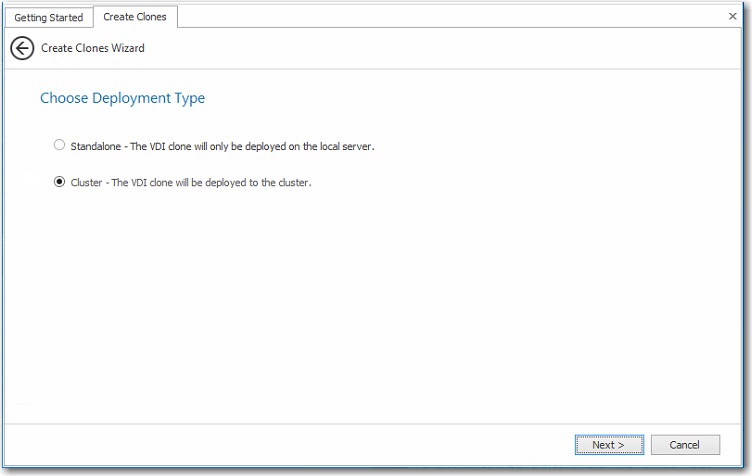Viewport: 752px width, 476px height.
Task: Close the tab panel with X
Action: pos(733,16)
